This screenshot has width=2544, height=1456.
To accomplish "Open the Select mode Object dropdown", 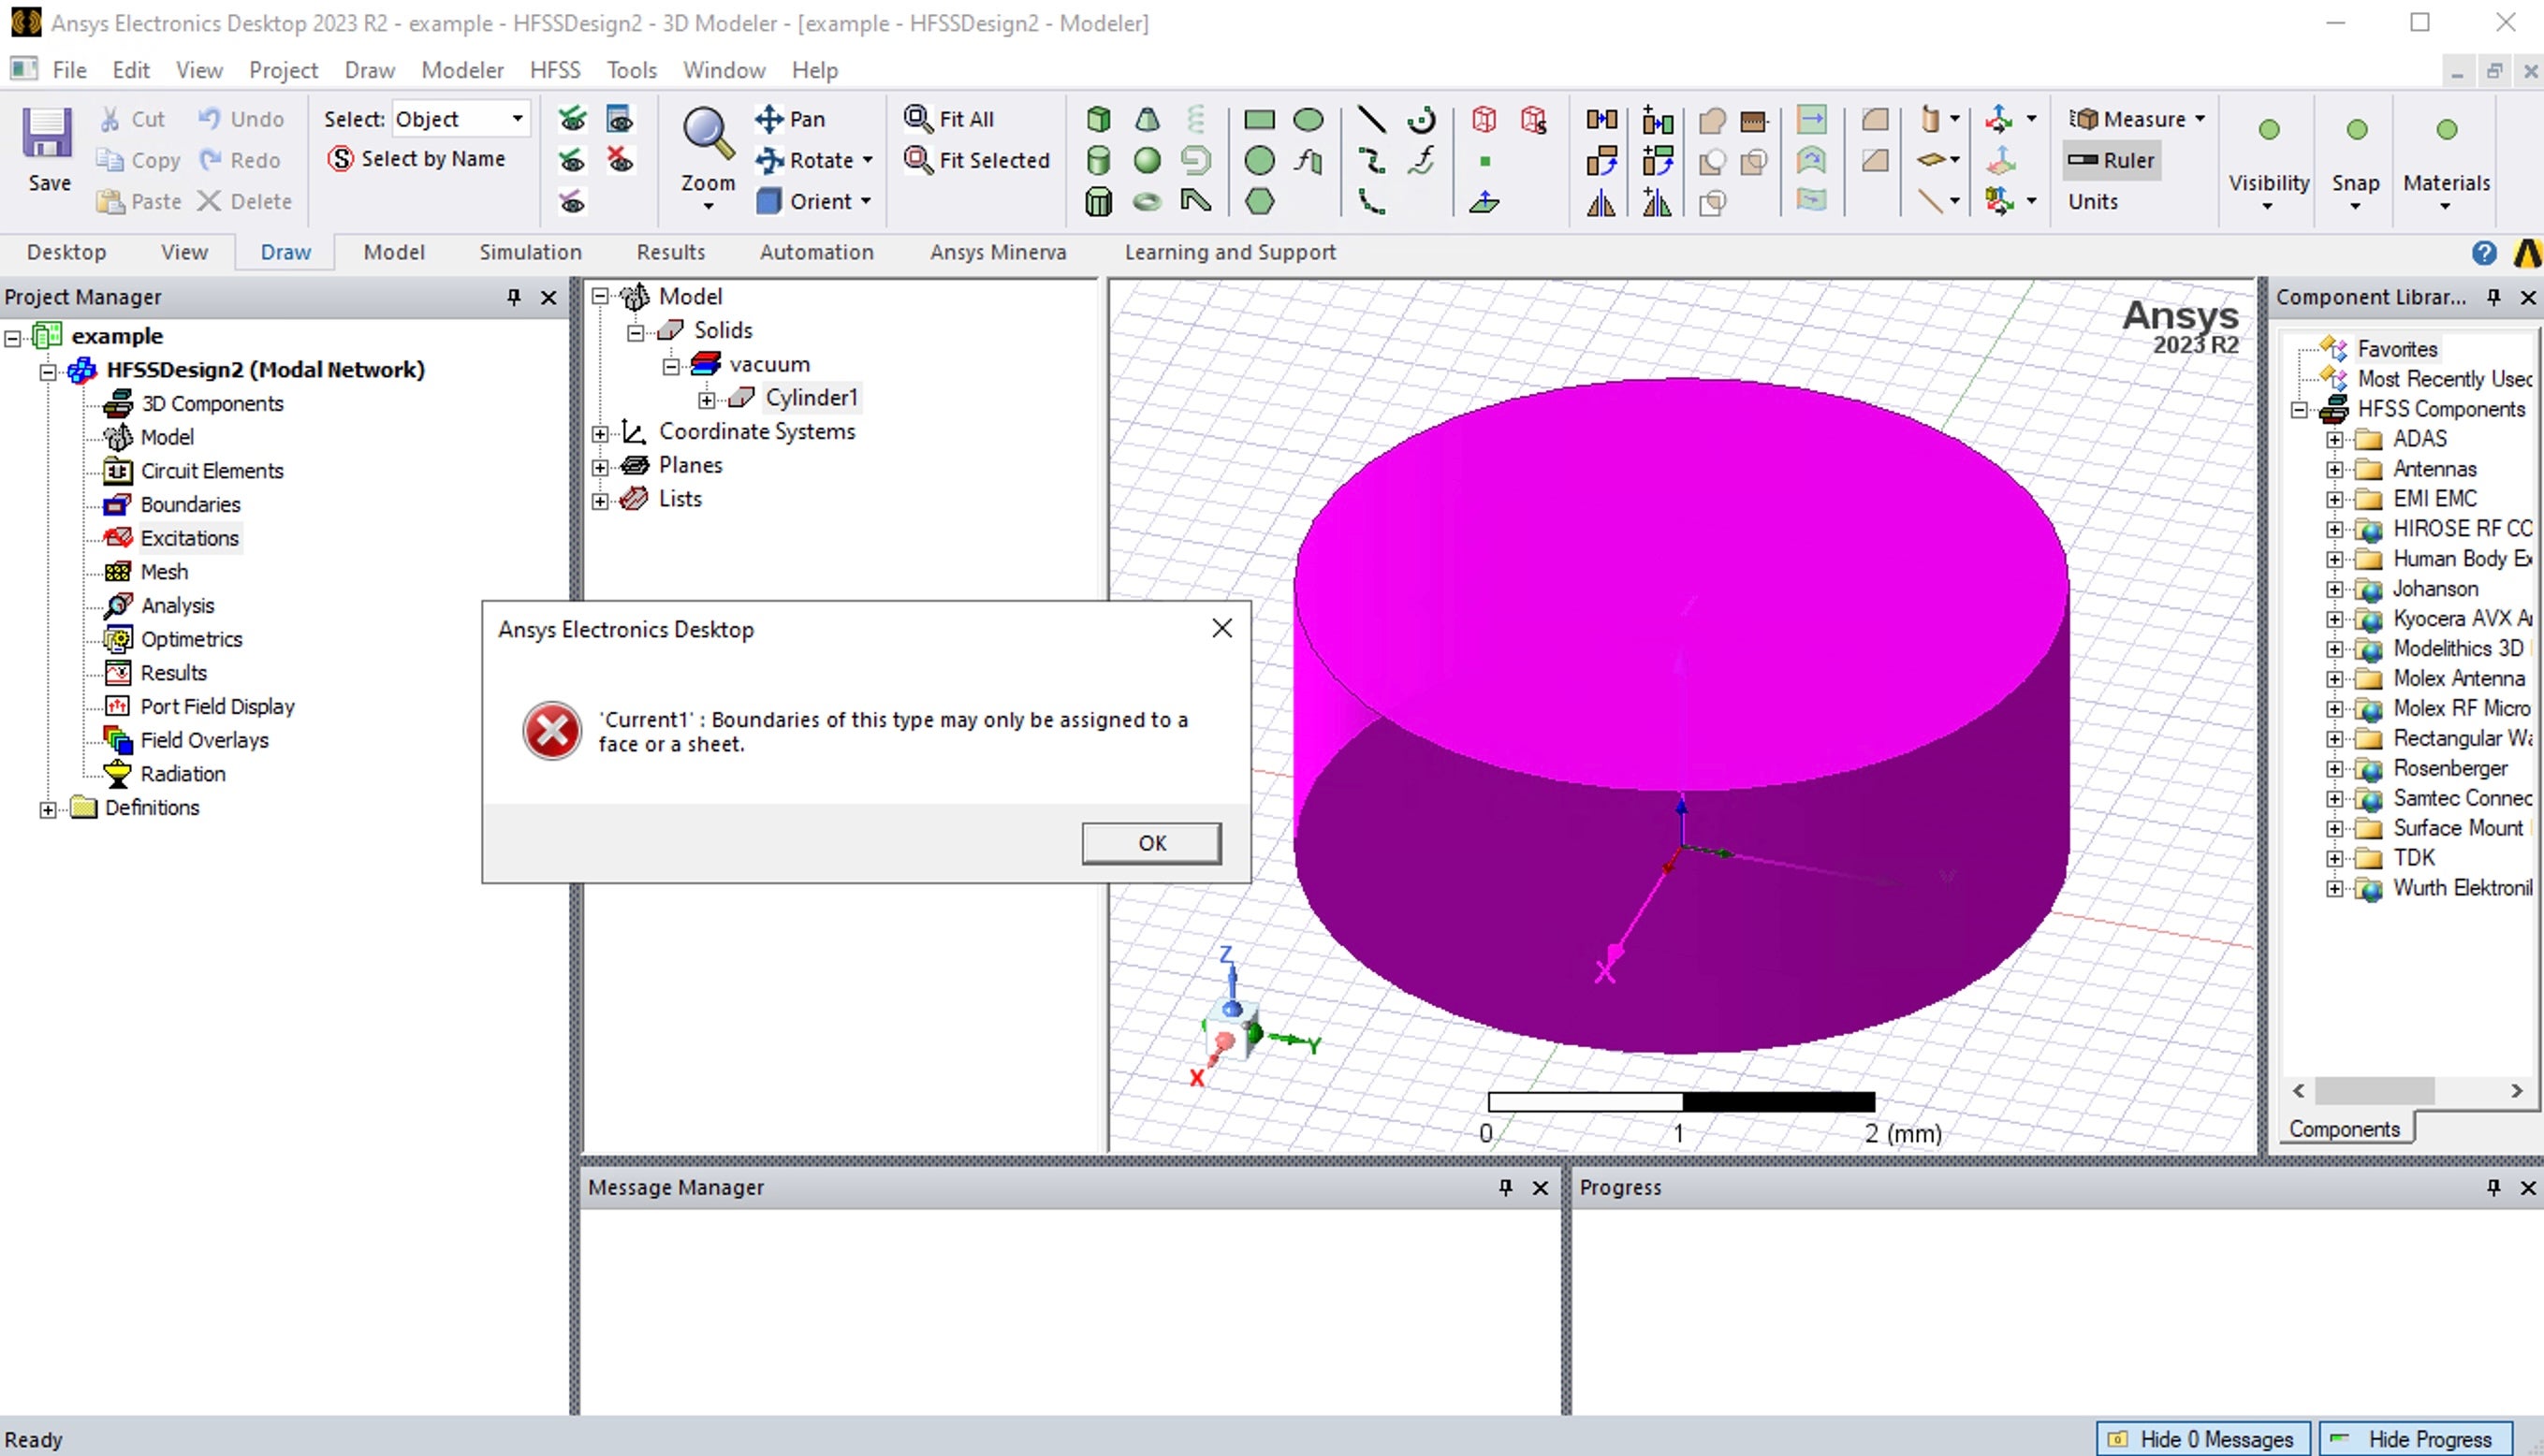I will [517, 119].
